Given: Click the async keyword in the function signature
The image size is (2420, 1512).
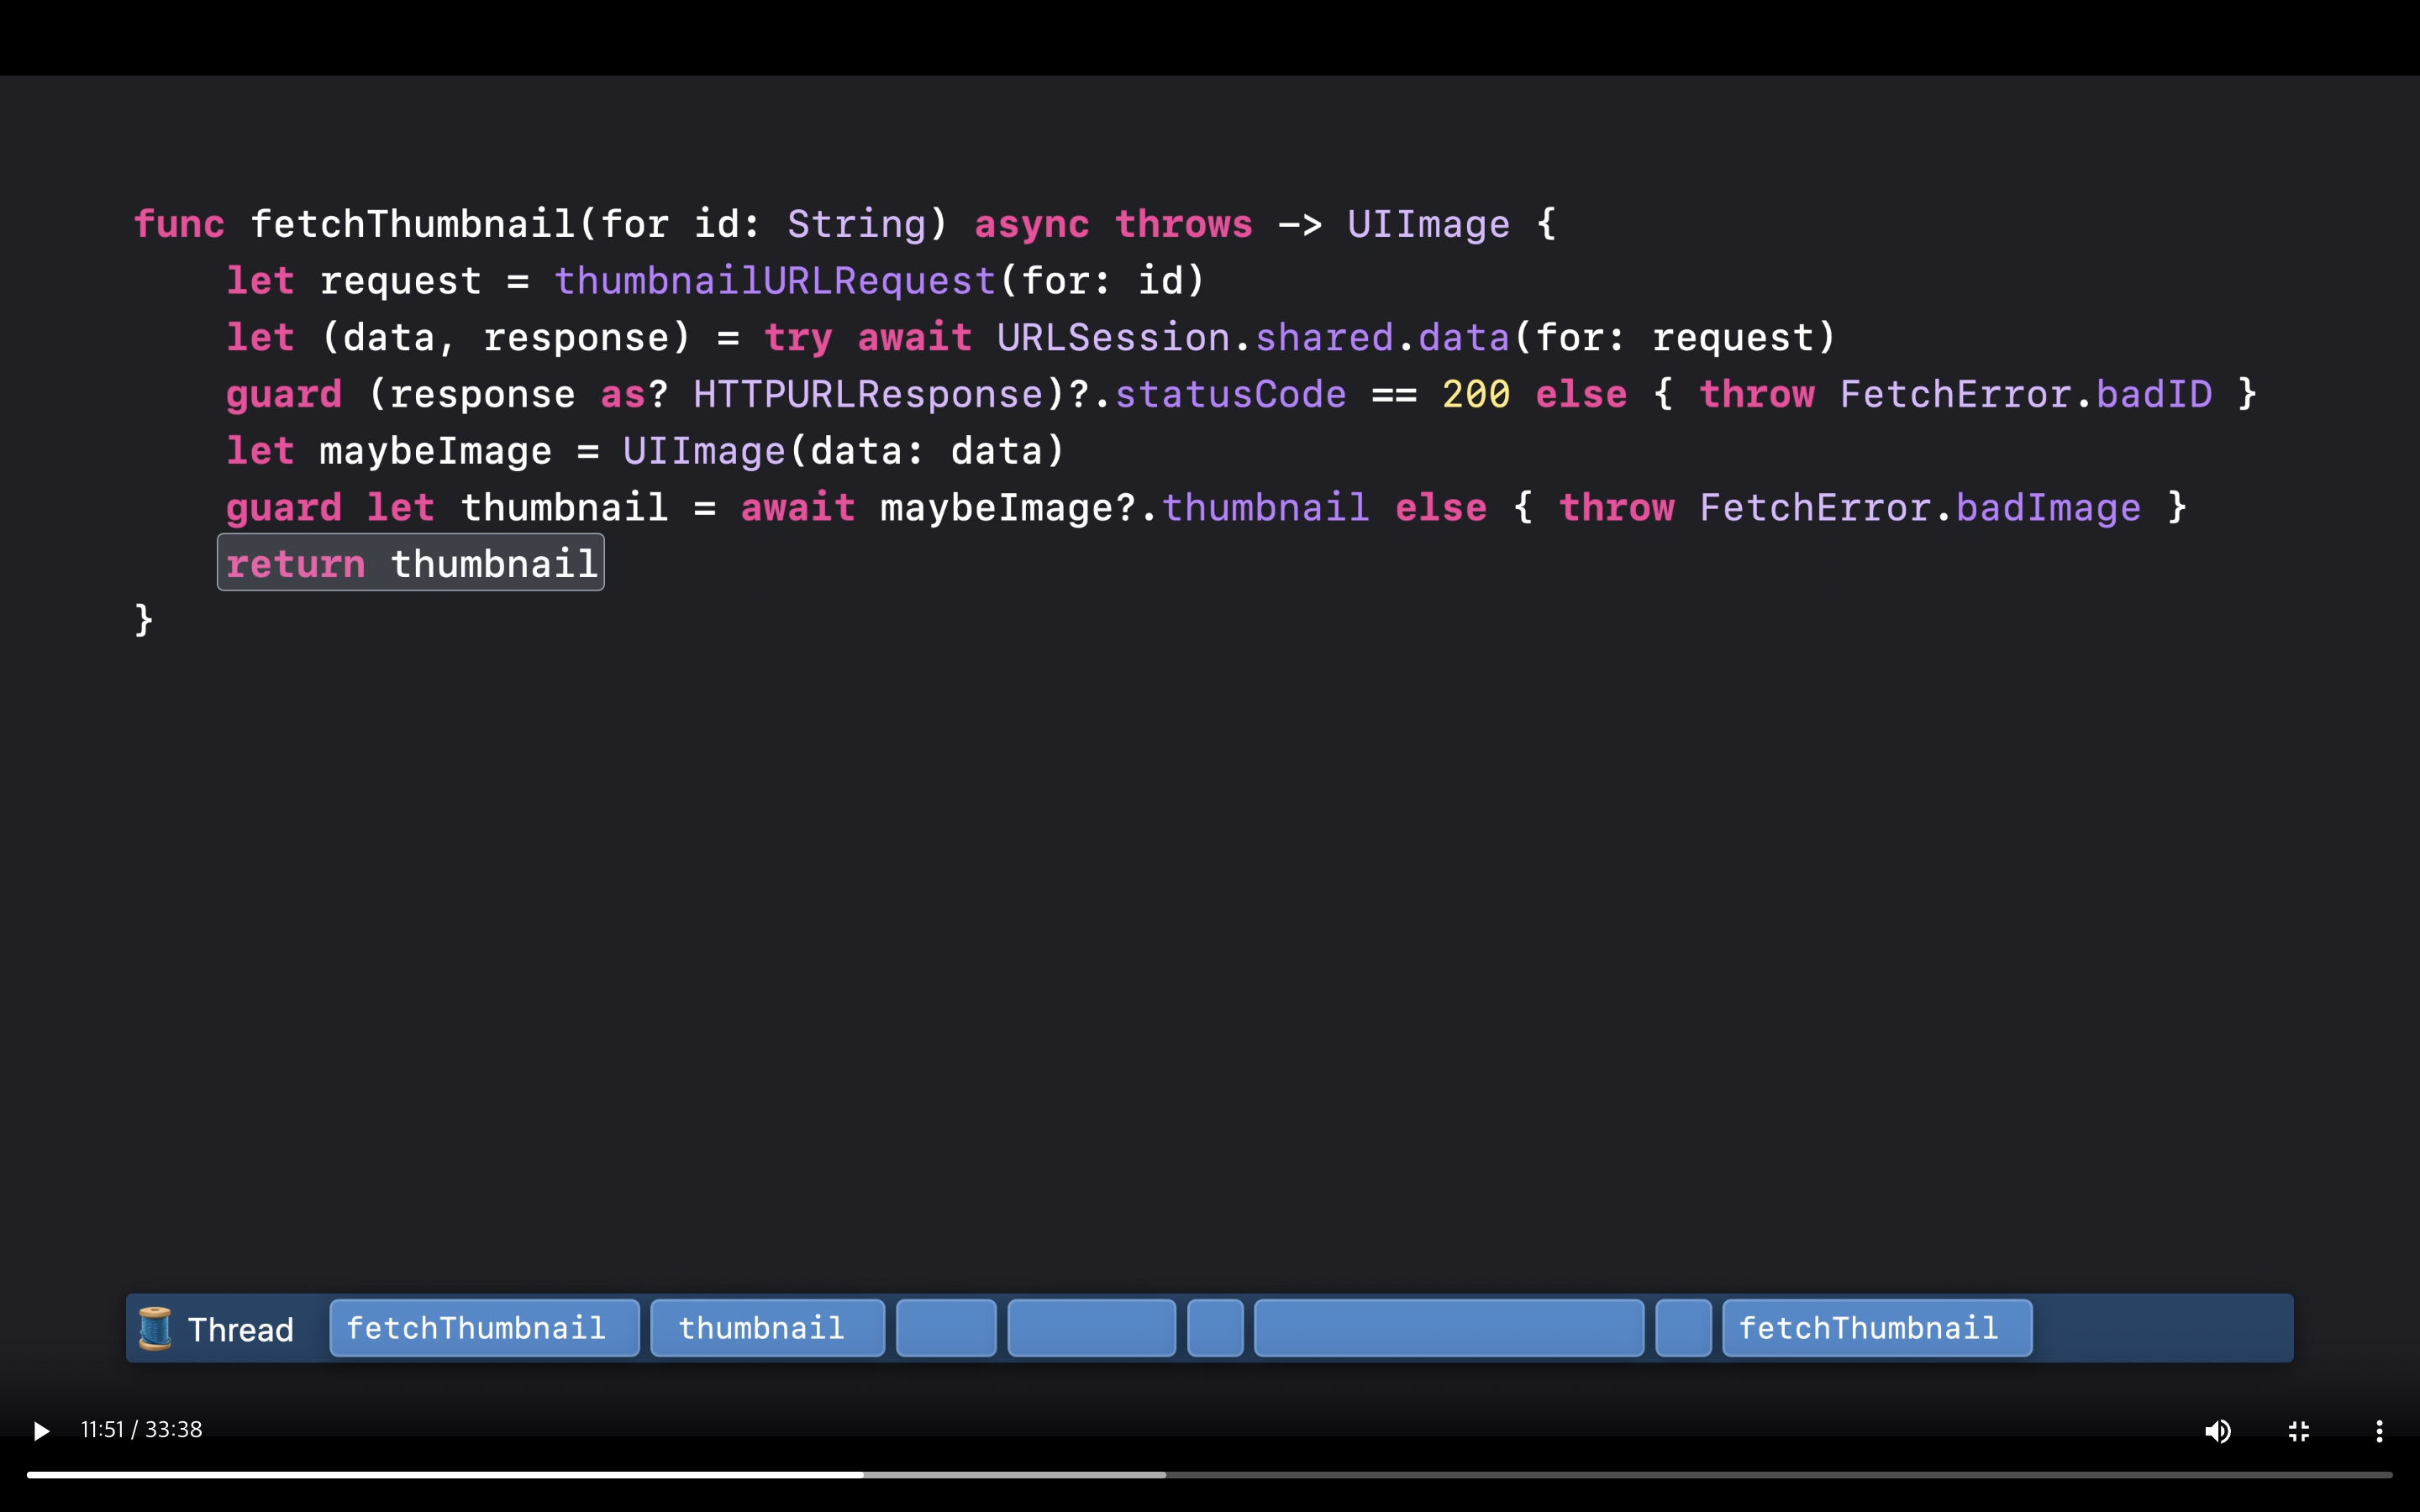Looking at the screenshot, I should click(1031, 224).
